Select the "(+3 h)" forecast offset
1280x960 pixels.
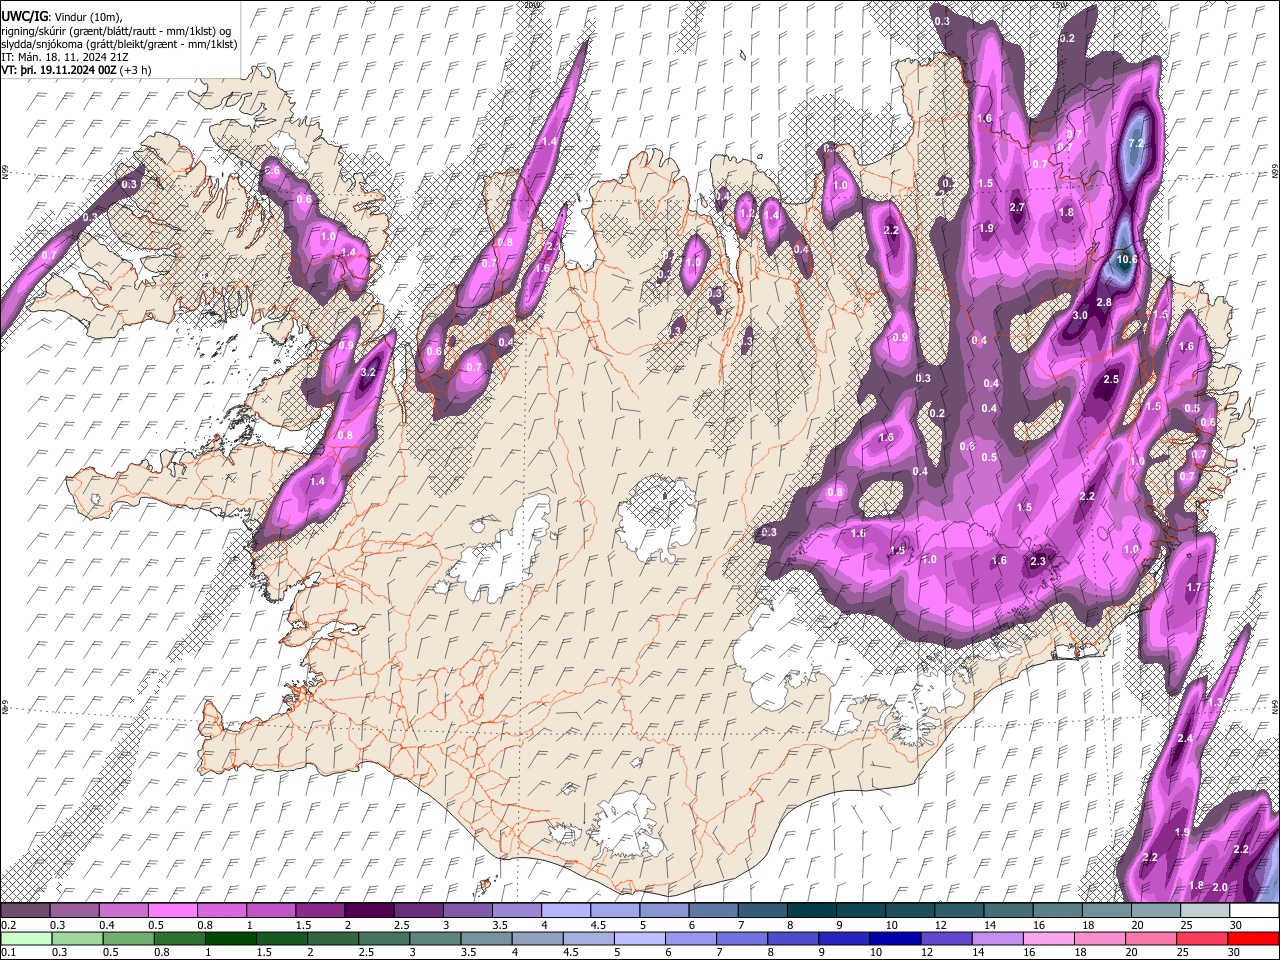tap(135, 71)
